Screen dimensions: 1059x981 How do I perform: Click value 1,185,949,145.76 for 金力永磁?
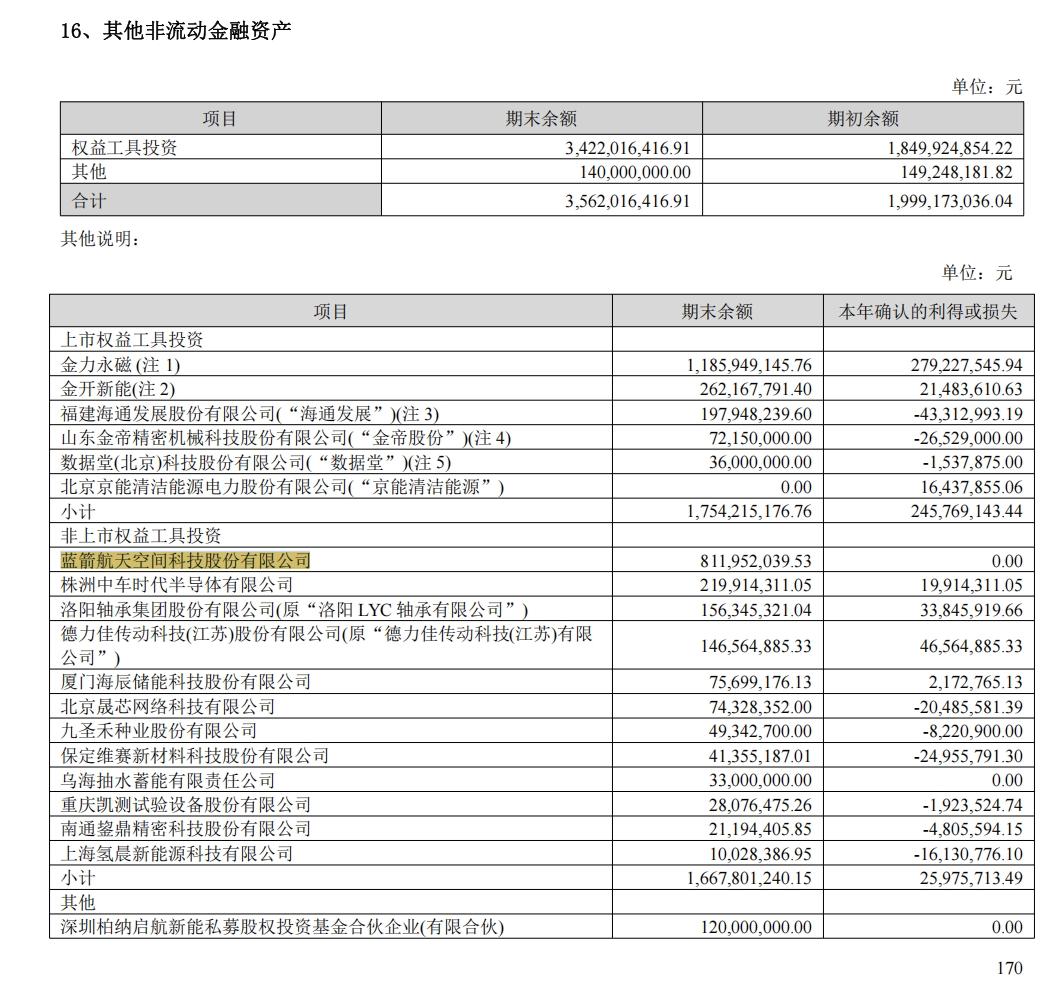[x=749, y=365]
